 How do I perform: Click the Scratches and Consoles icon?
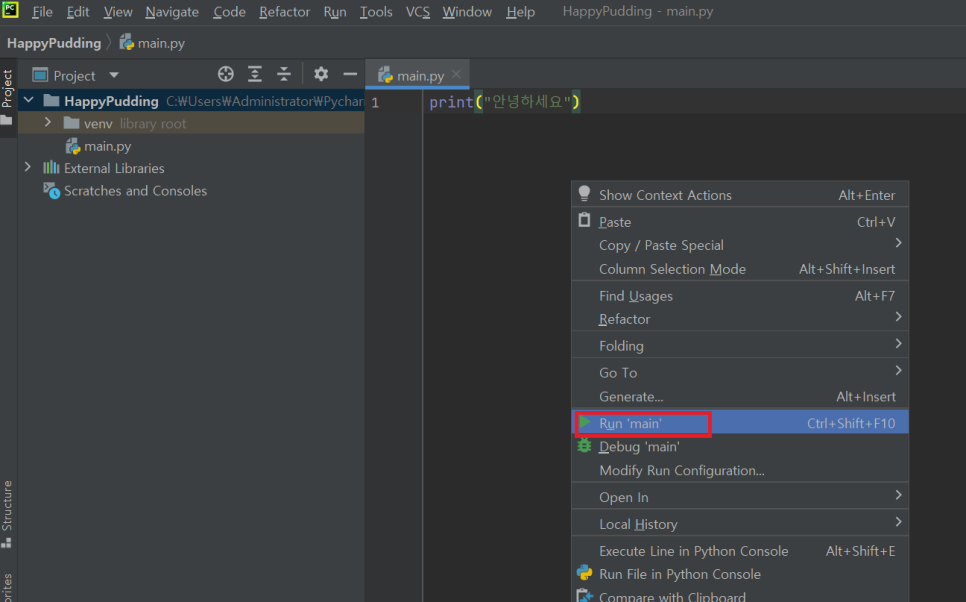(x=51, y=190)
